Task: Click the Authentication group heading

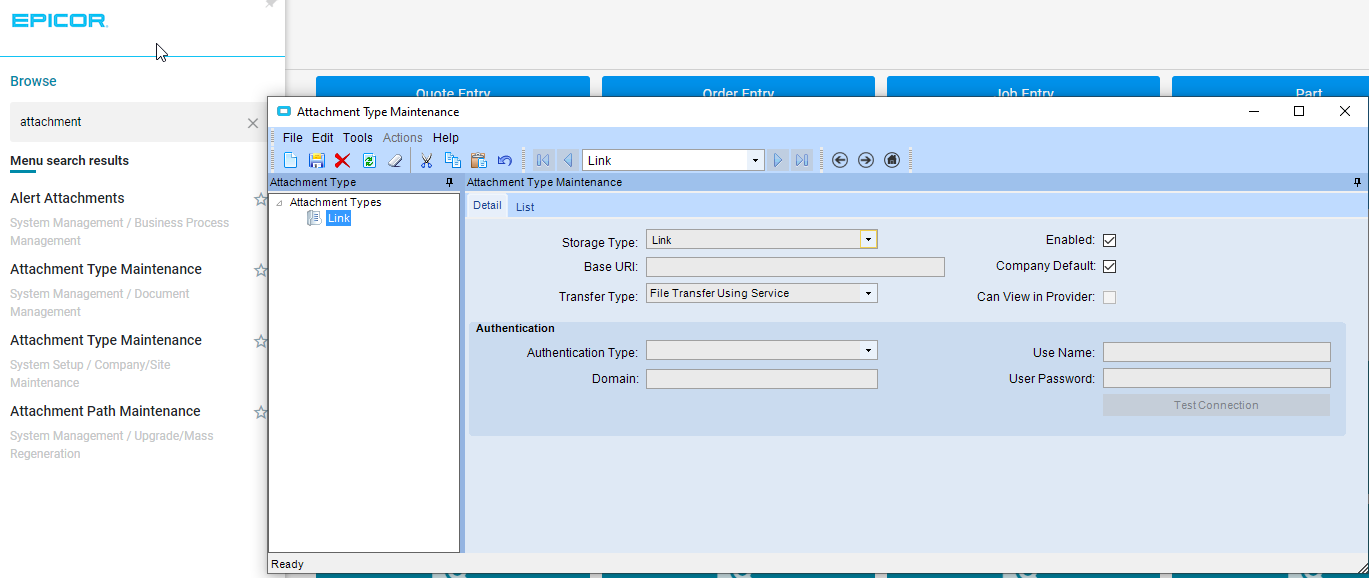Action: point(515,328)
